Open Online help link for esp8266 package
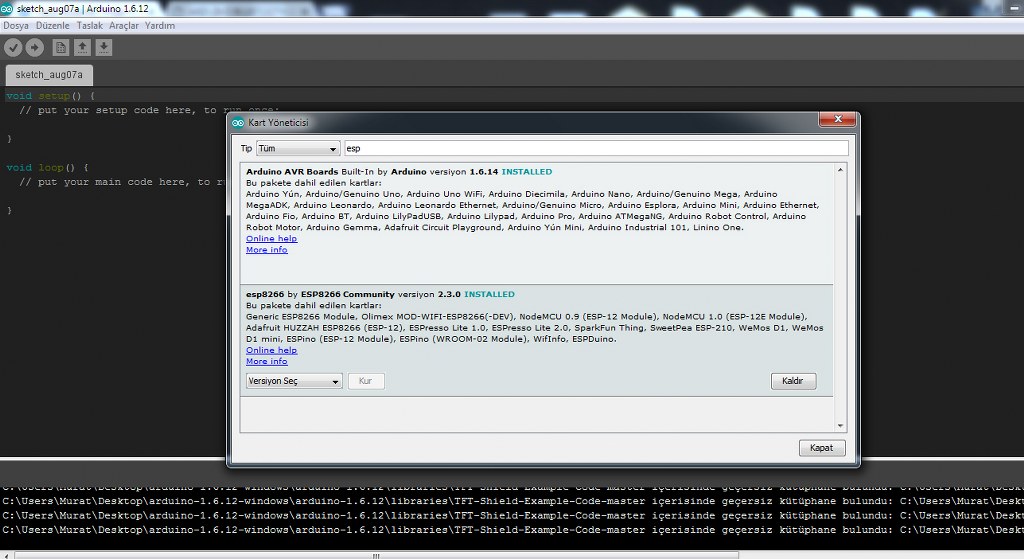This screenshot has width=1024, height=559. [x=272, y=350]
